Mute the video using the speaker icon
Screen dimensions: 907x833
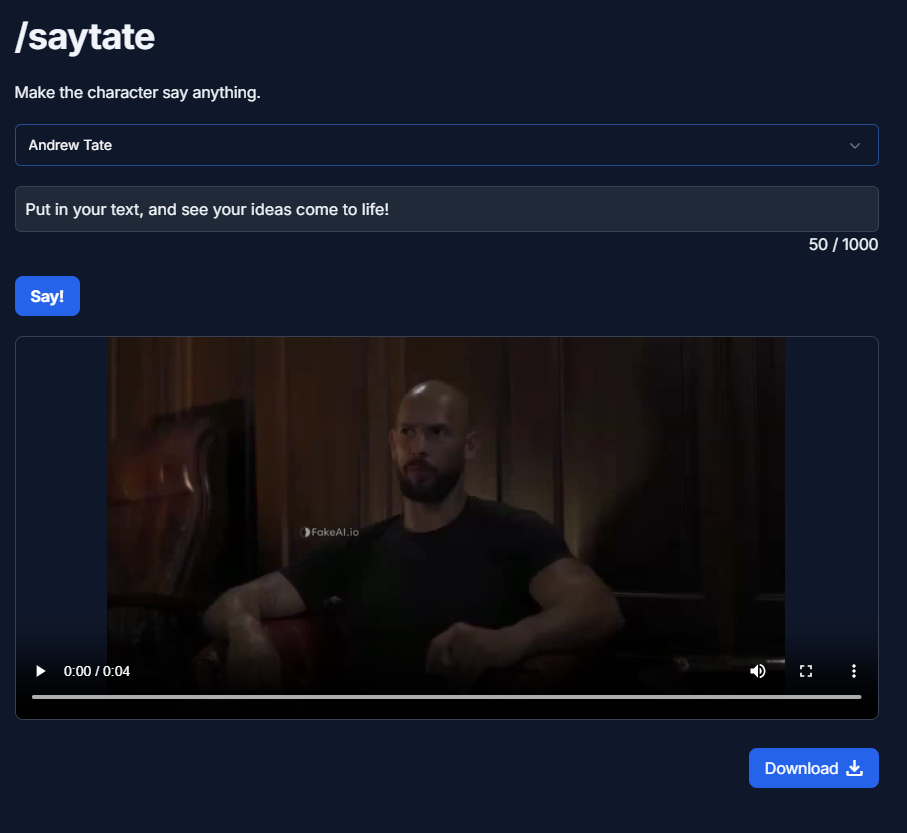[758, 671]
